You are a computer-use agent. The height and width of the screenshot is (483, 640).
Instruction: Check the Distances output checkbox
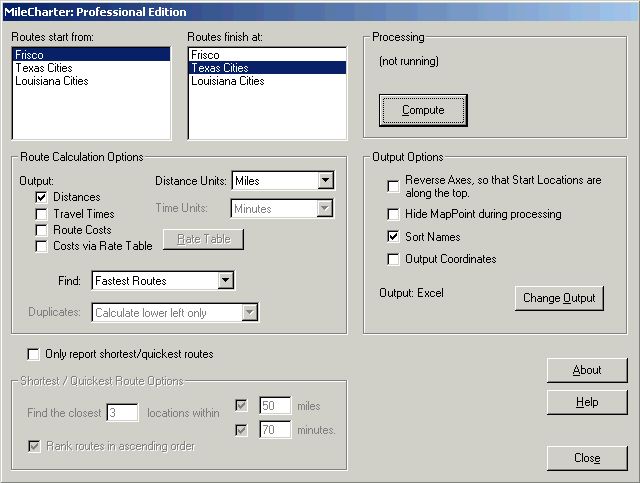click(41, 197)
